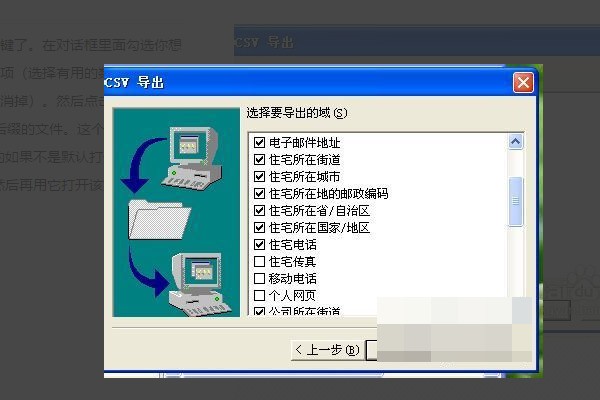Uncheck 住宅所在地的邮政编码 field

pos(259,193)
